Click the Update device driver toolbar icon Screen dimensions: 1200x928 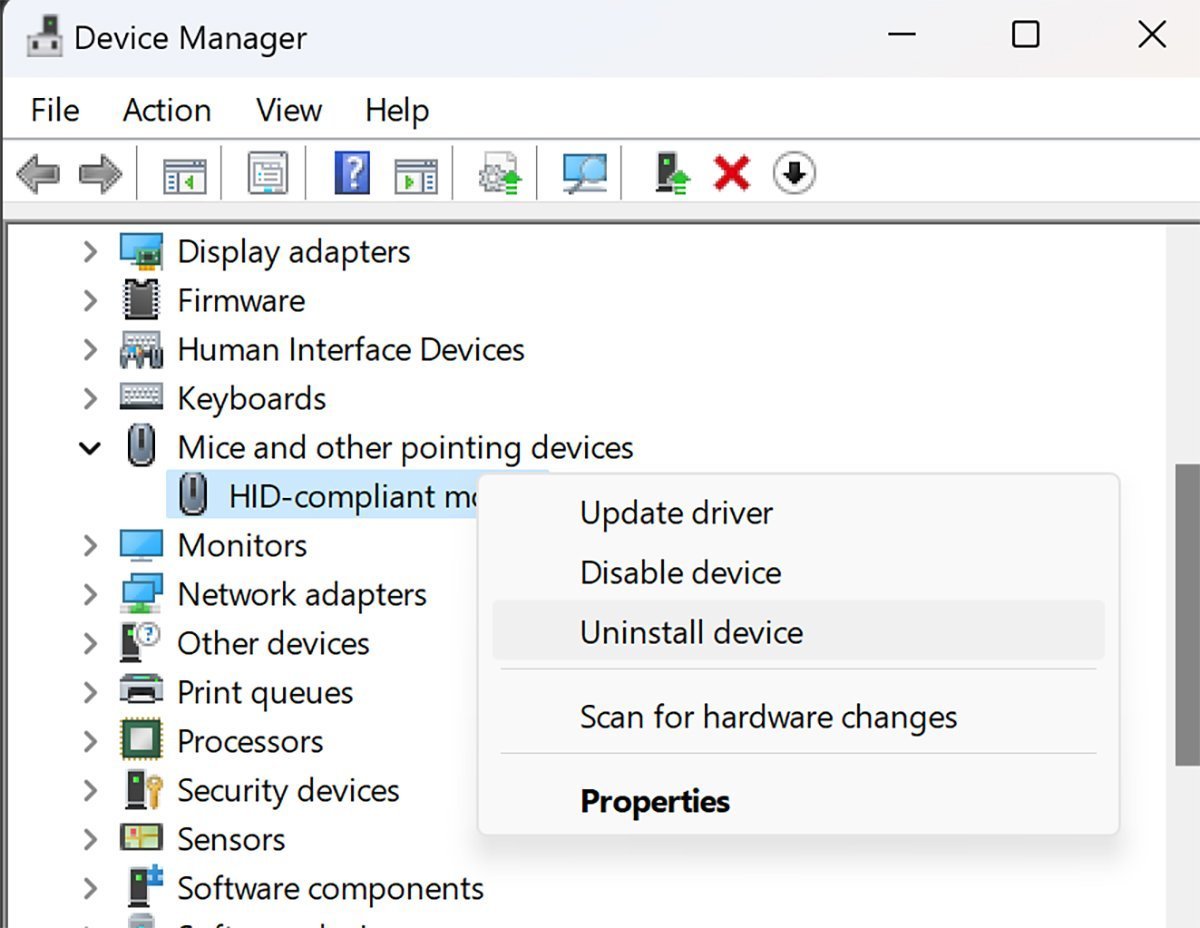(672, 174)
